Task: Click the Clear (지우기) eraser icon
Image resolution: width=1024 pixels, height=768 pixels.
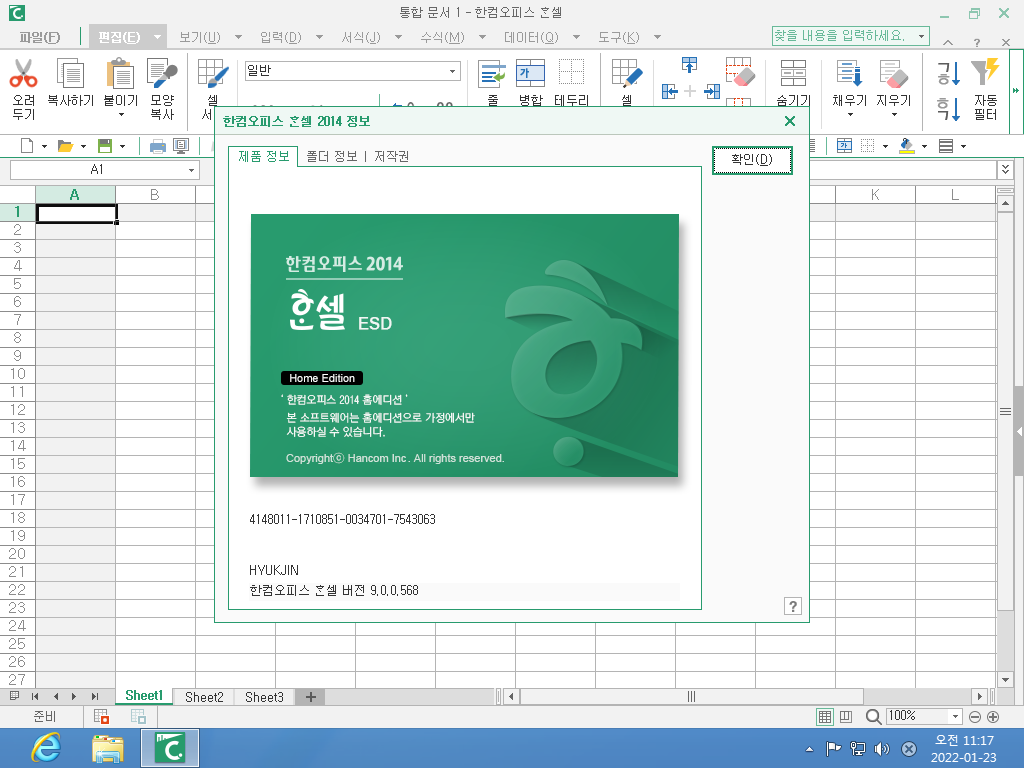Action: point(893,73)
